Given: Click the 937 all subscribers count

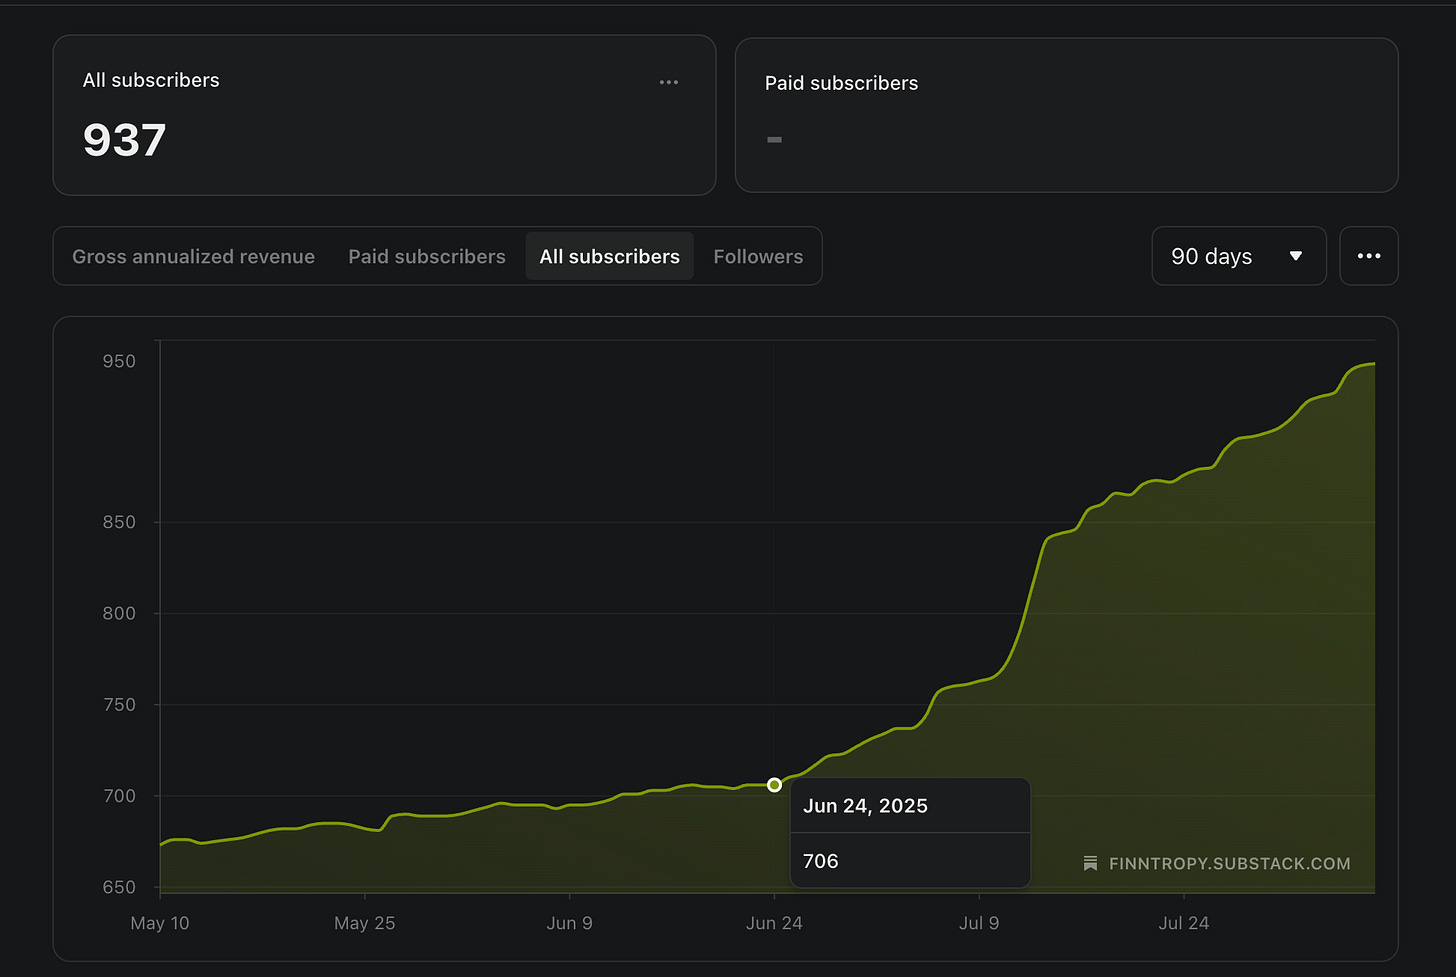Looking at the screenshot, I should (x=124, y=139).
